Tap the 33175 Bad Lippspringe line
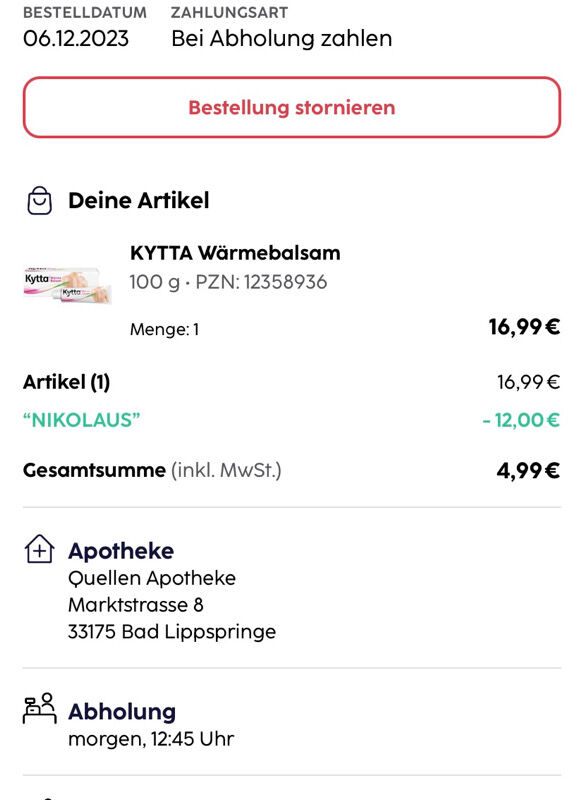The height and width of the screenshot is (800, 584). [x=172, y=632]
